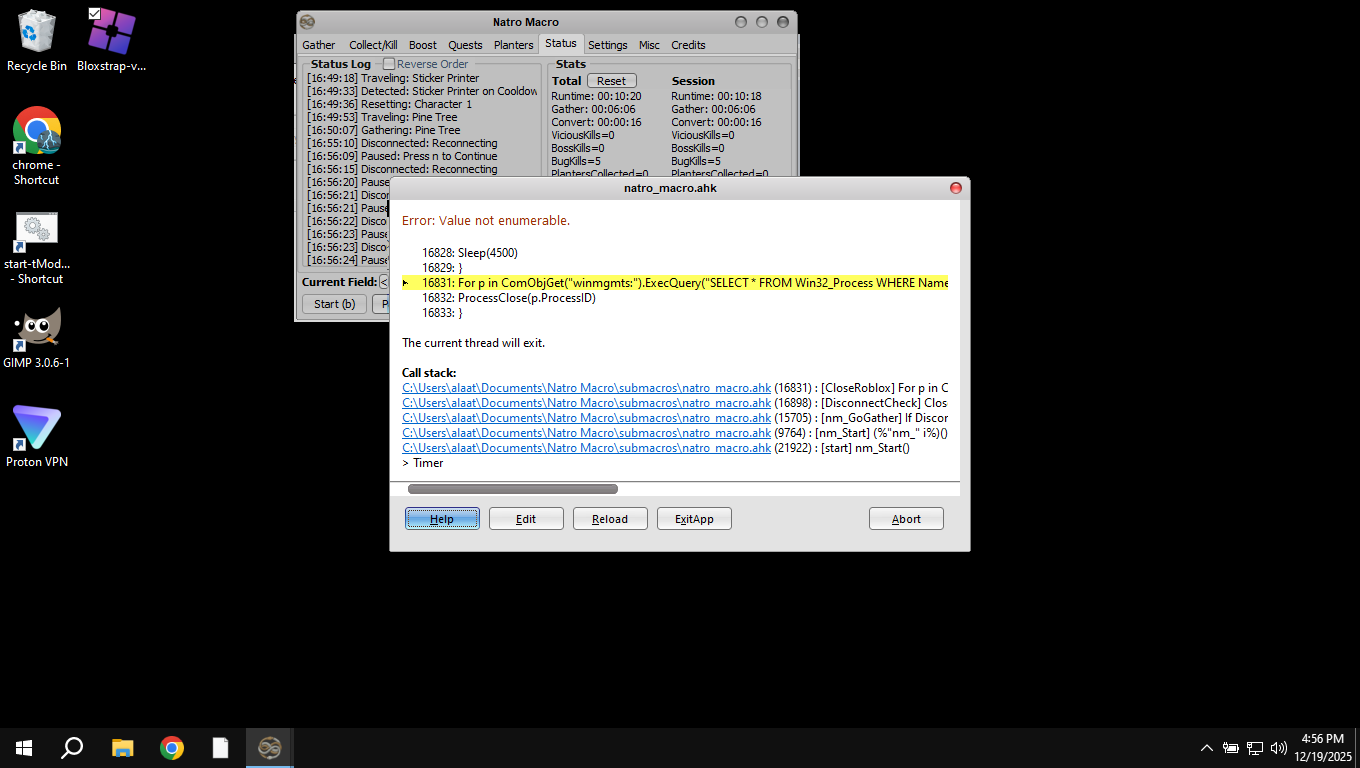Select the Proton VPN desktop icon
The width and height of the screenshot is (1360, 768).
tap(37, 436)
